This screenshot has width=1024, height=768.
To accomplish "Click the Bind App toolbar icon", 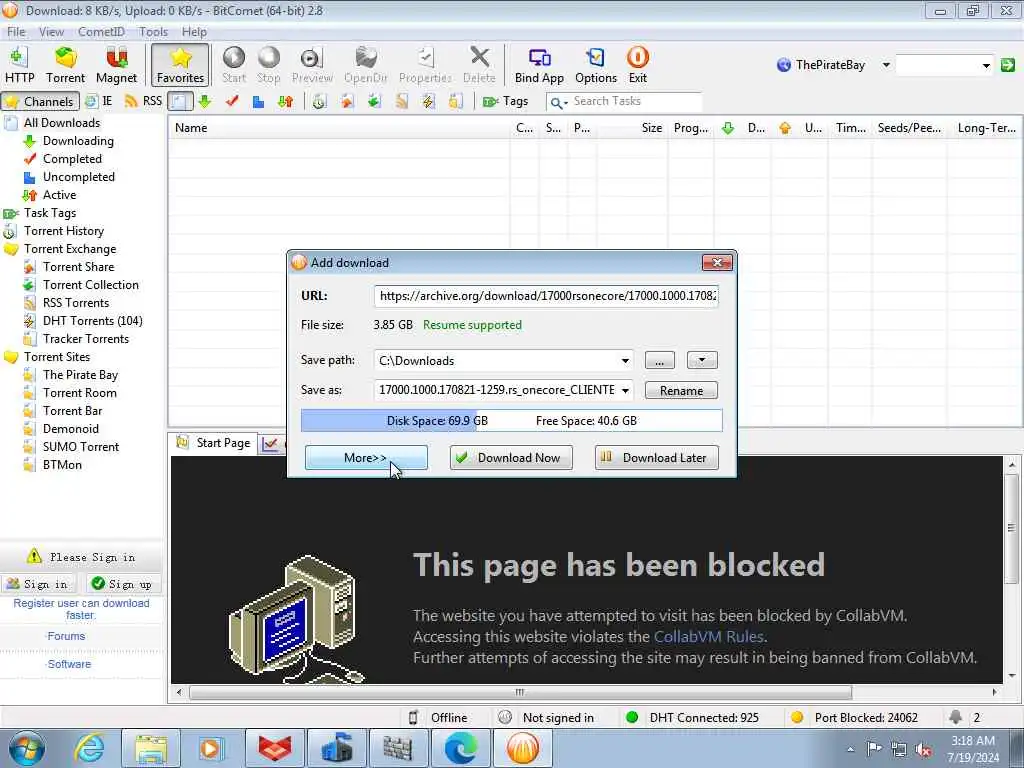I will pos(539,65).
